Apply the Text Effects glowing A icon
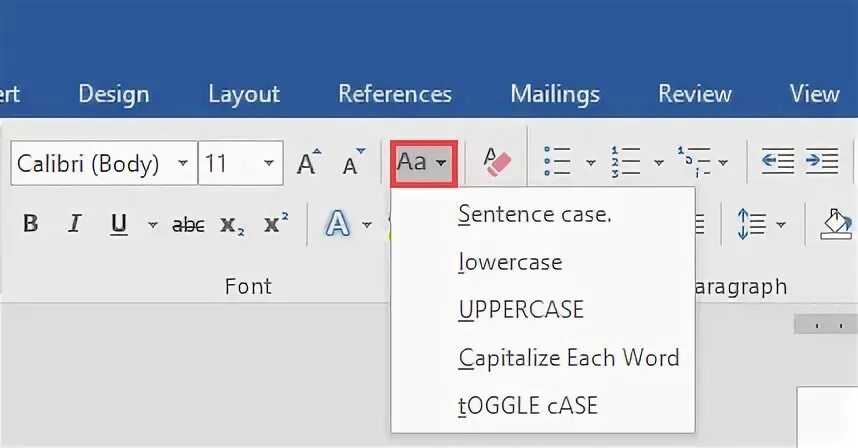858x448 pixels. tap(338, 224)
